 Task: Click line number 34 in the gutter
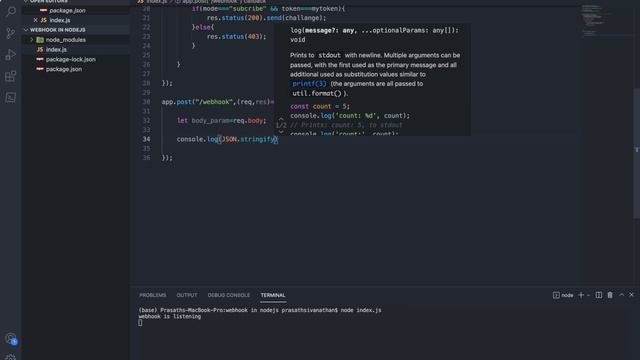146,139
